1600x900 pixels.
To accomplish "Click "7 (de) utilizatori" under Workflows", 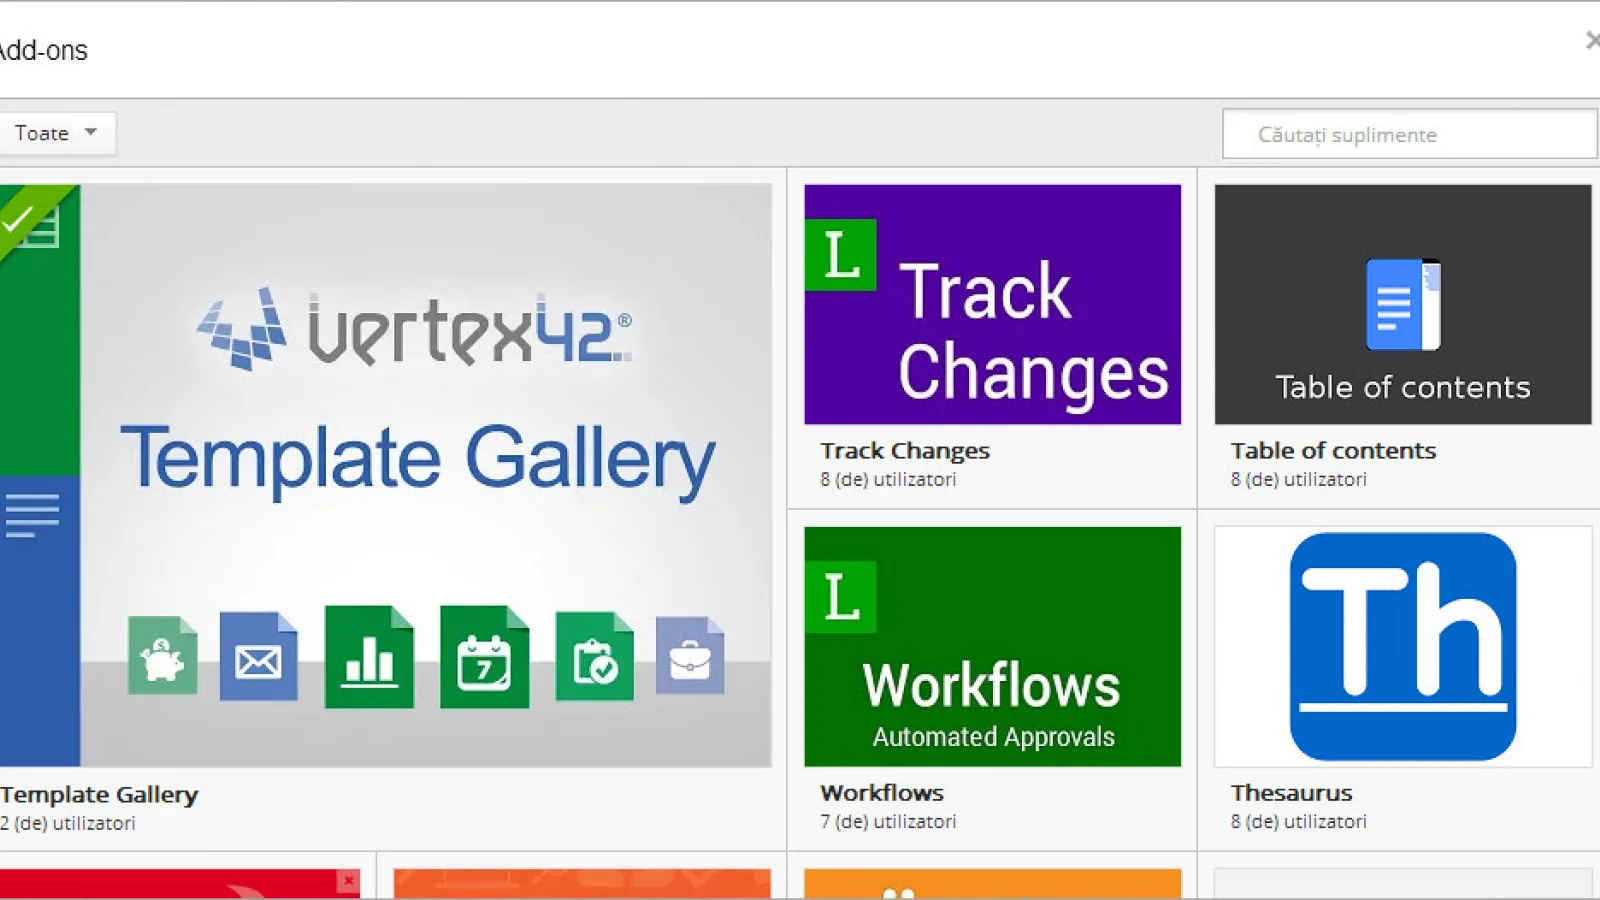I will pos(888,822).
